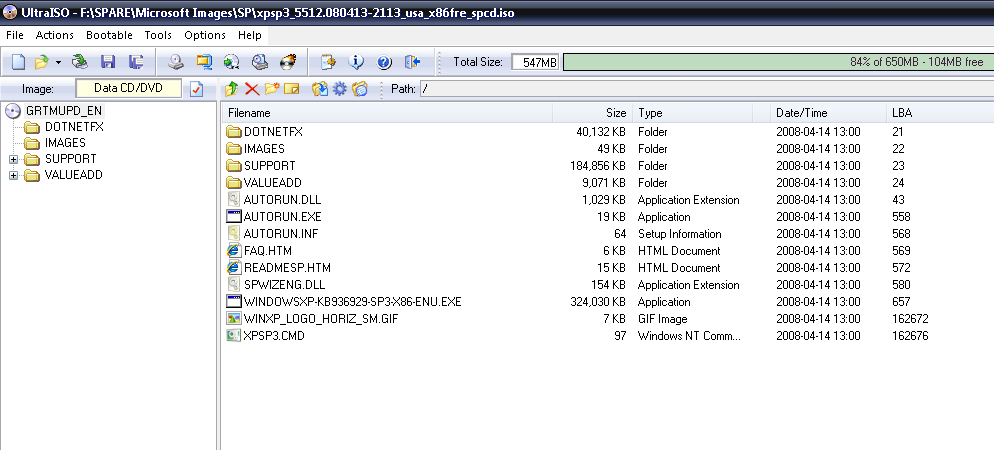Image resolution: width=994 pixels, height=450 pixels.
Task: Click the Exit door with arrow icon
Action: tap(413, 62)
